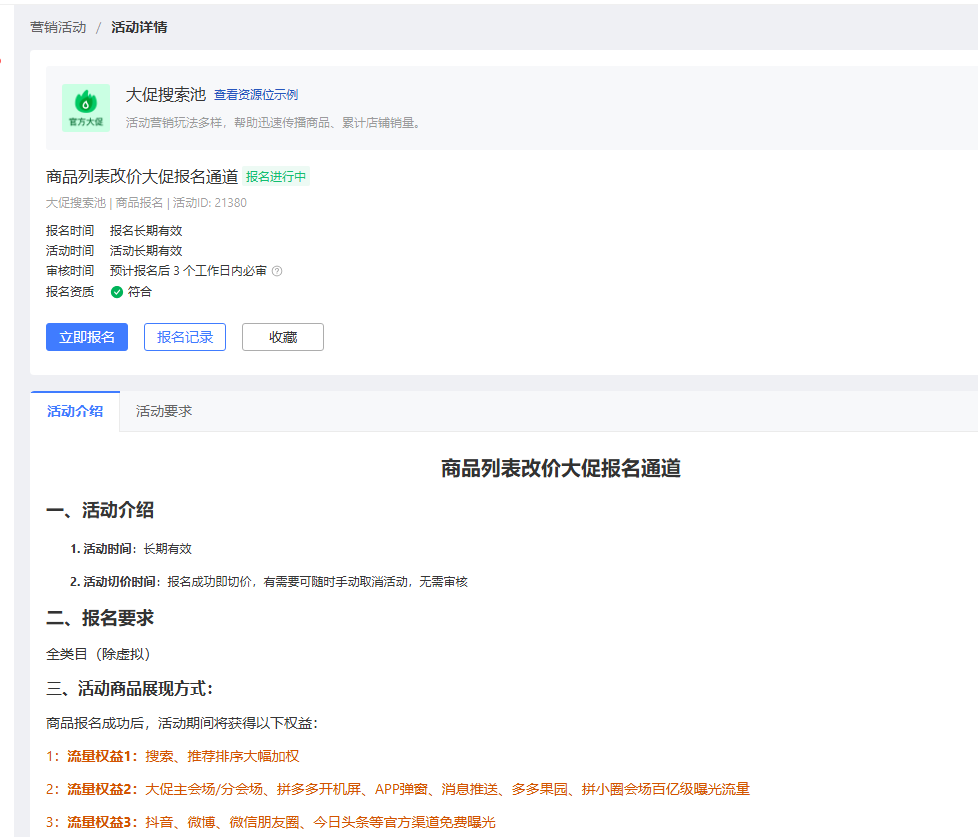Click 报名长期有效 value
Viewport: 978px width, 837px height.
[x=146, y=231]
